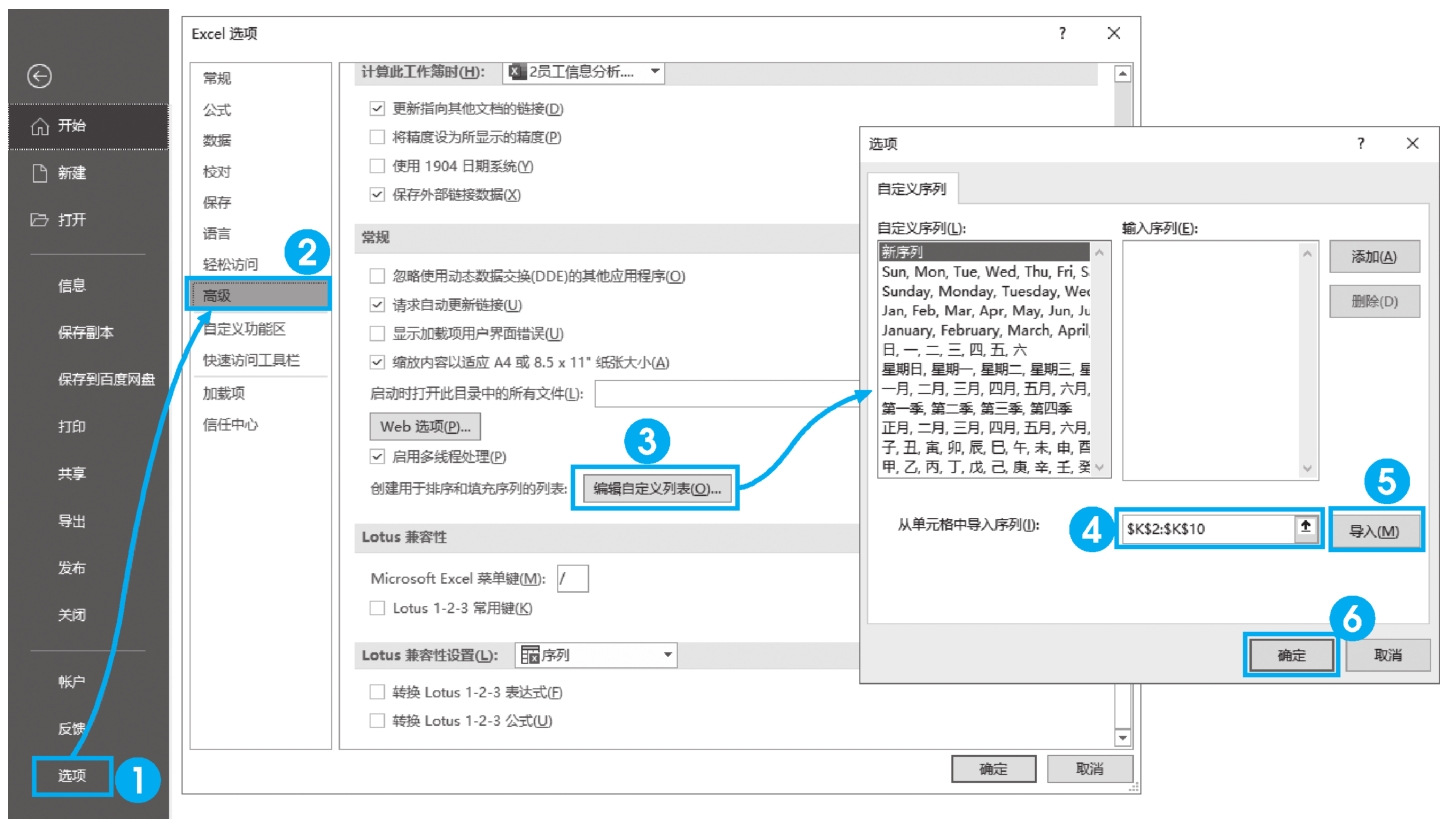Click the collapse-dialog range selector icon
The height and width of the screenshot is (826, 1448).
pos(1306,528)
